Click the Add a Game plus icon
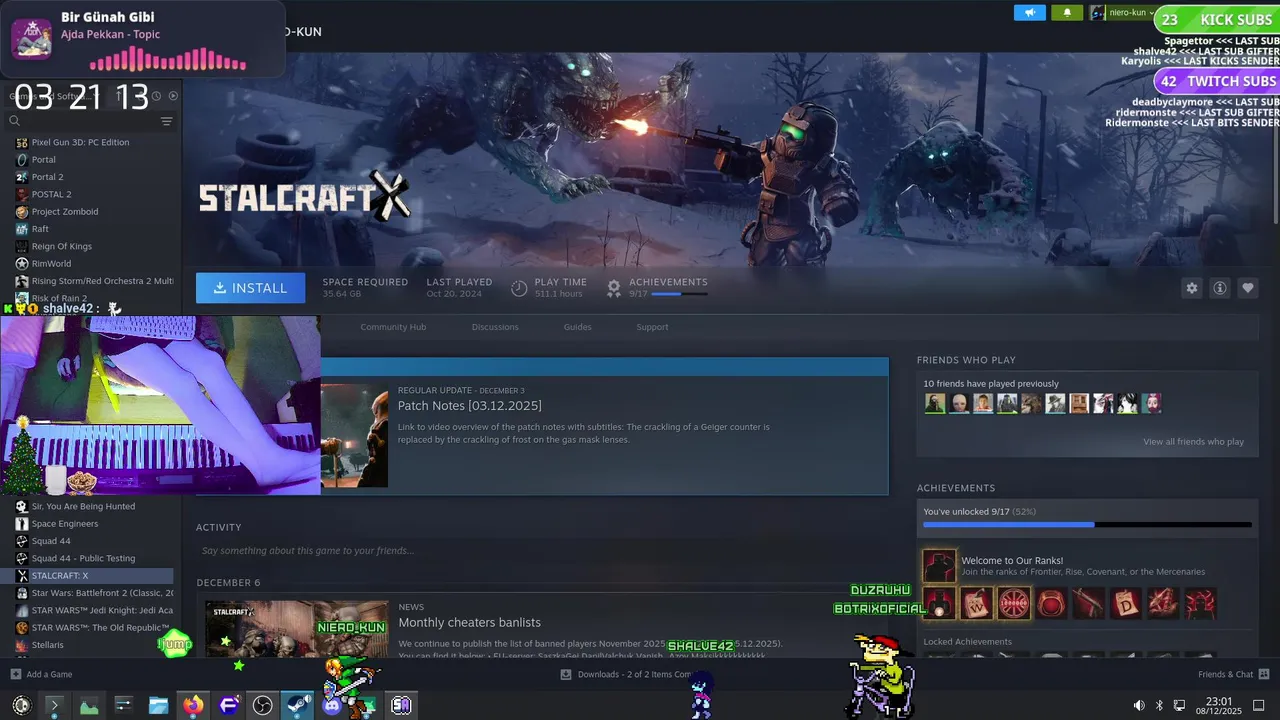Screen dimensions: 1280x720 coord(16,674)
